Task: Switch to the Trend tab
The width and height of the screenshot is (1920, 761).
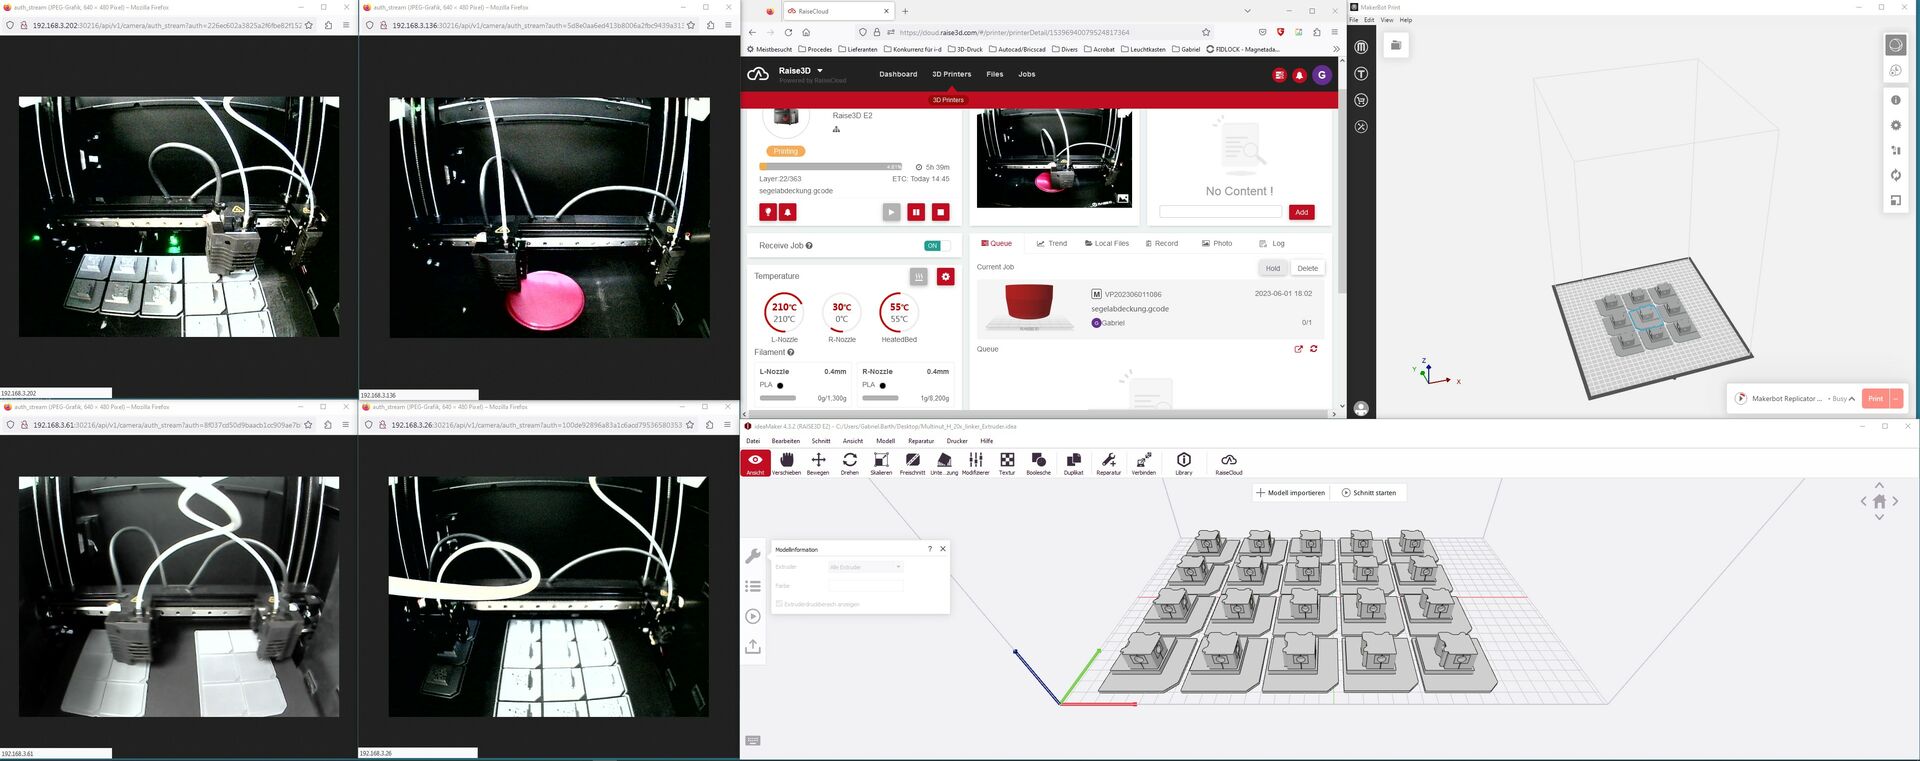Action: [x=1052, y=243]
